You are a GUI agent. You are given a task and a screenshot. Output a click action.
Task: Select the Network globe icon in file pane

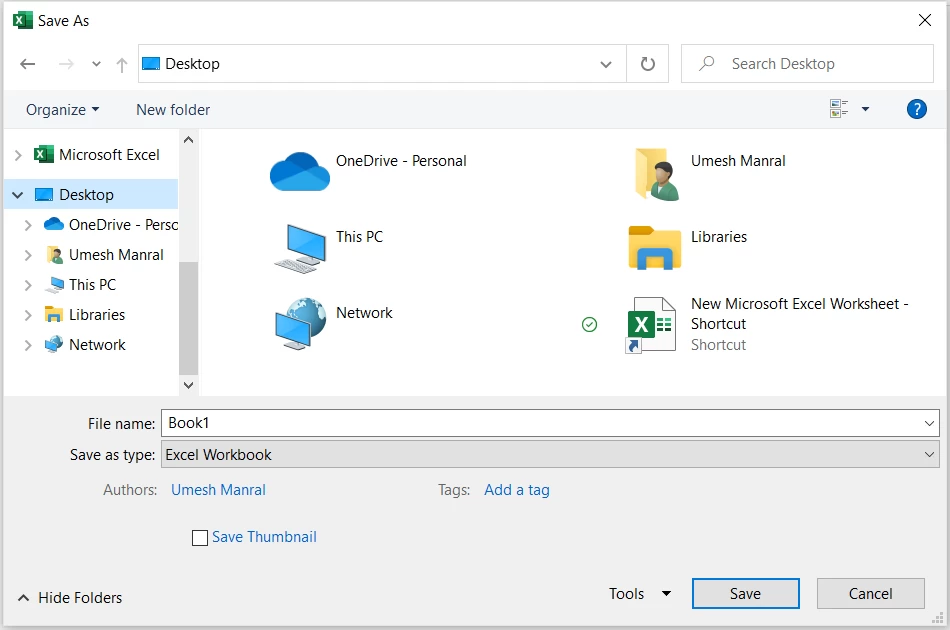(301, 323)
